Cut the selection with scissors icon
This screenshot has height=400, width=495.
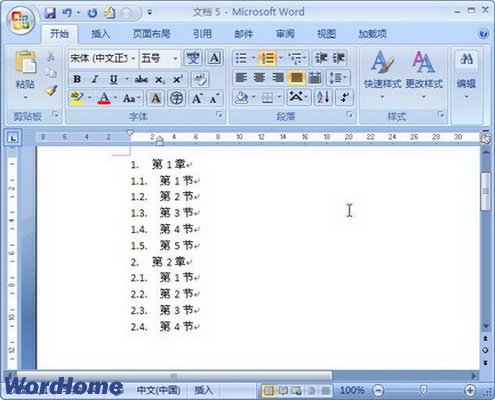tap(51, 56)
